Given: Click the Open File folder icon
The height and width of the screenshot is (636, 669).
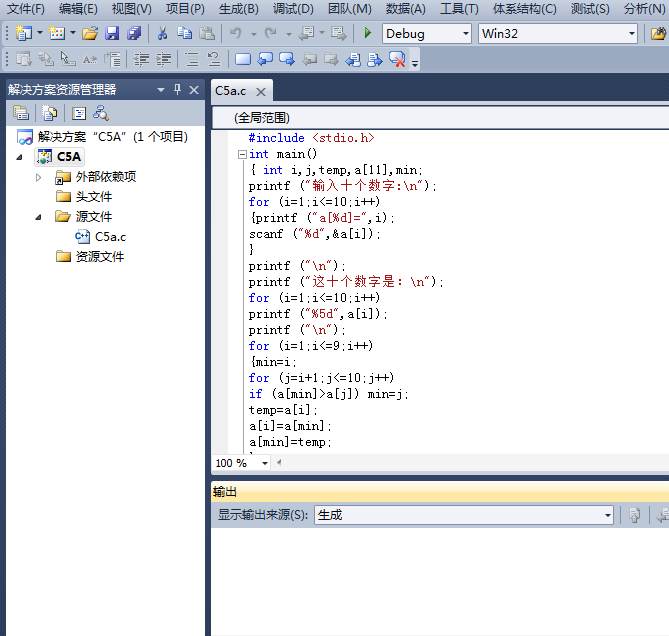Looking at the screenshot, I should pos(90,33).
